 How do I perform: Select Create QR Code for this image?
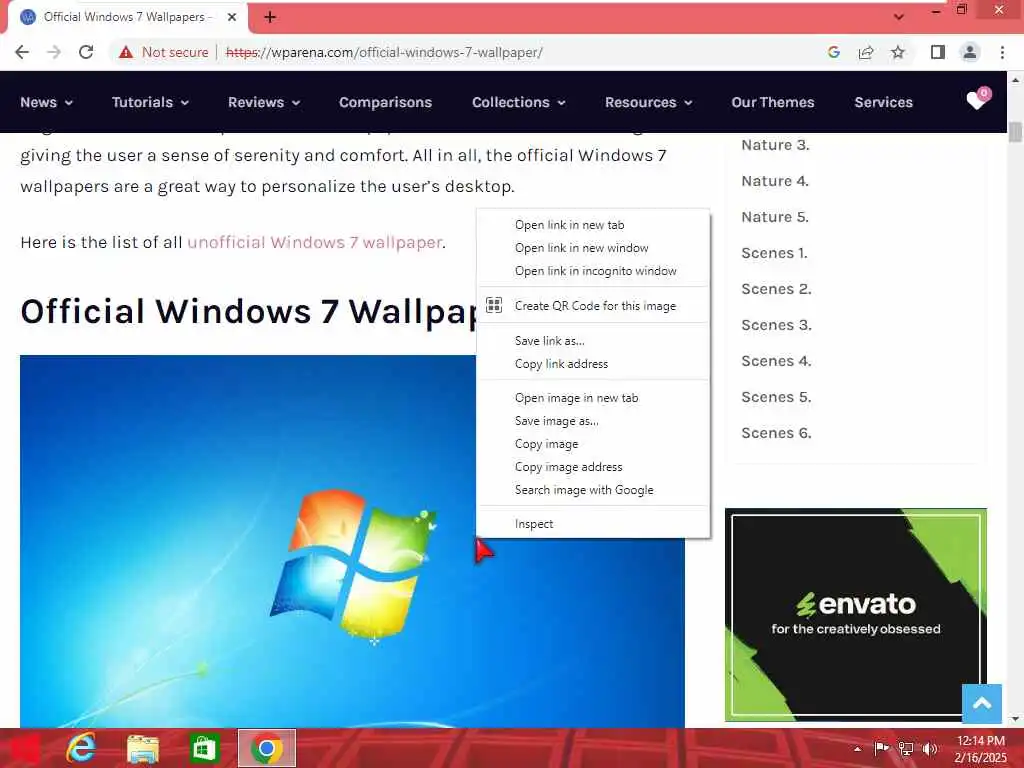pyautogui.click(x=593, y=306)
